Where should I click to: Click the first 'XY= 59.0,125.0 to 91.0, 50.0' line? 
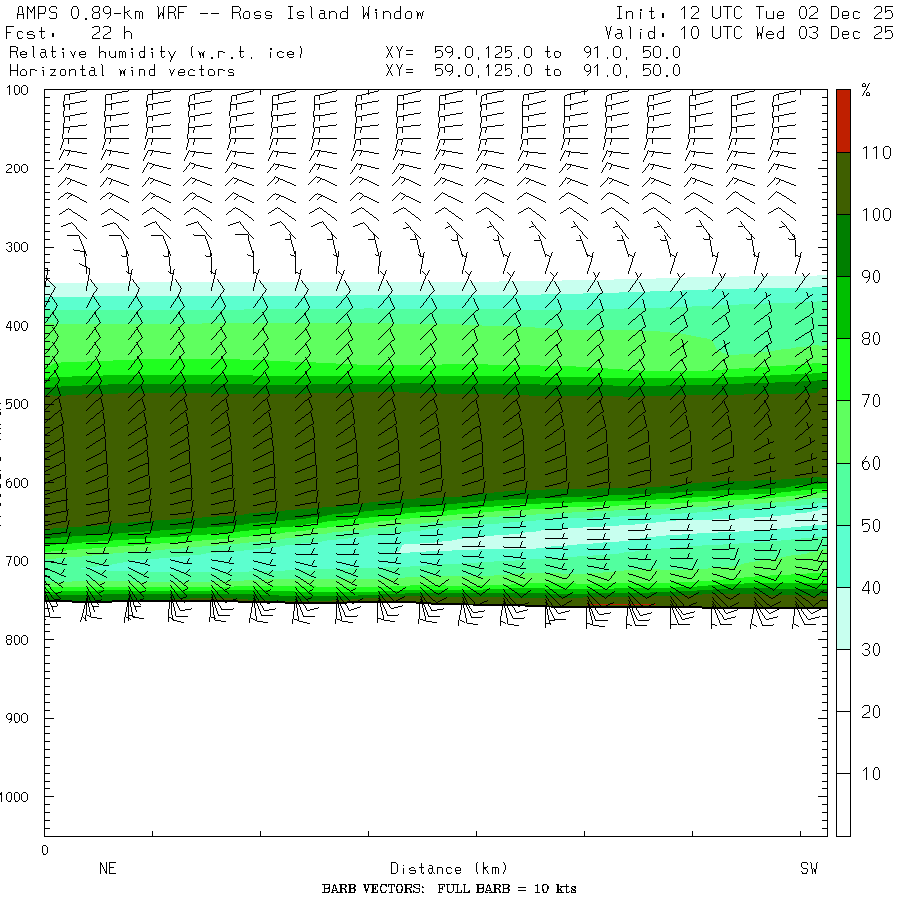[x=533, y=53]
